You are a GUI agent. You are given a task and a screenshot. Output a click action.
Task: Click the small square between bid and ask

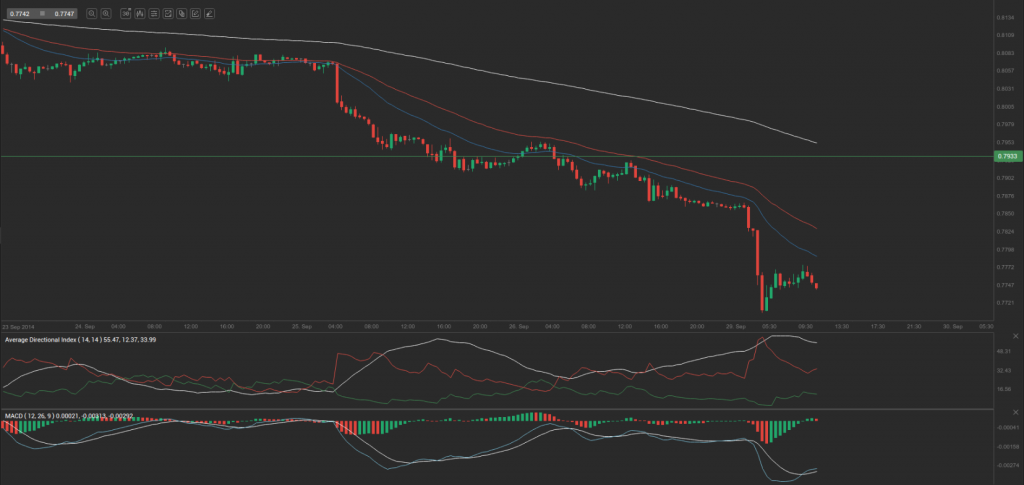click(x=42, y=14)
